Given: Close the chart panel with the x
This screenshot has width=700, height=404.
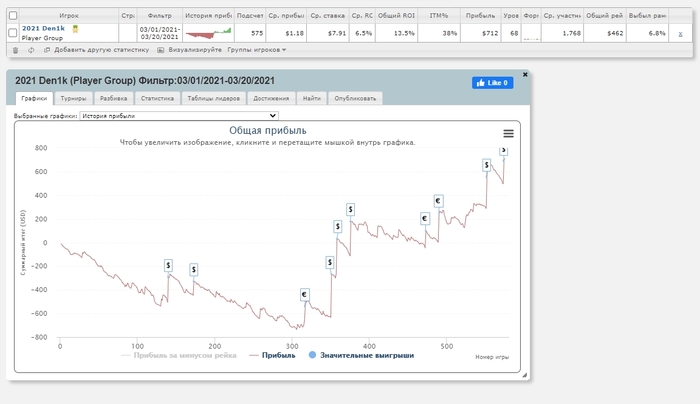Looking at the screenshot, I should pyautogui.click(x=525, y=75).
